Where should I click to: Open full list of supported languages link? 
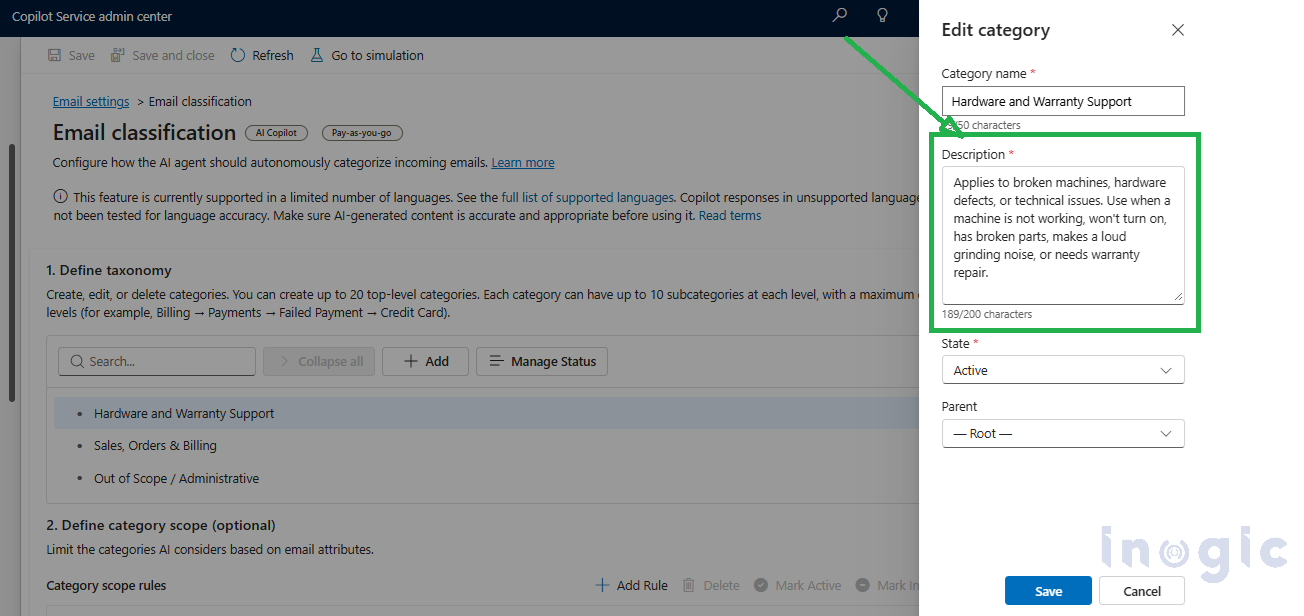tap(588, 197)
